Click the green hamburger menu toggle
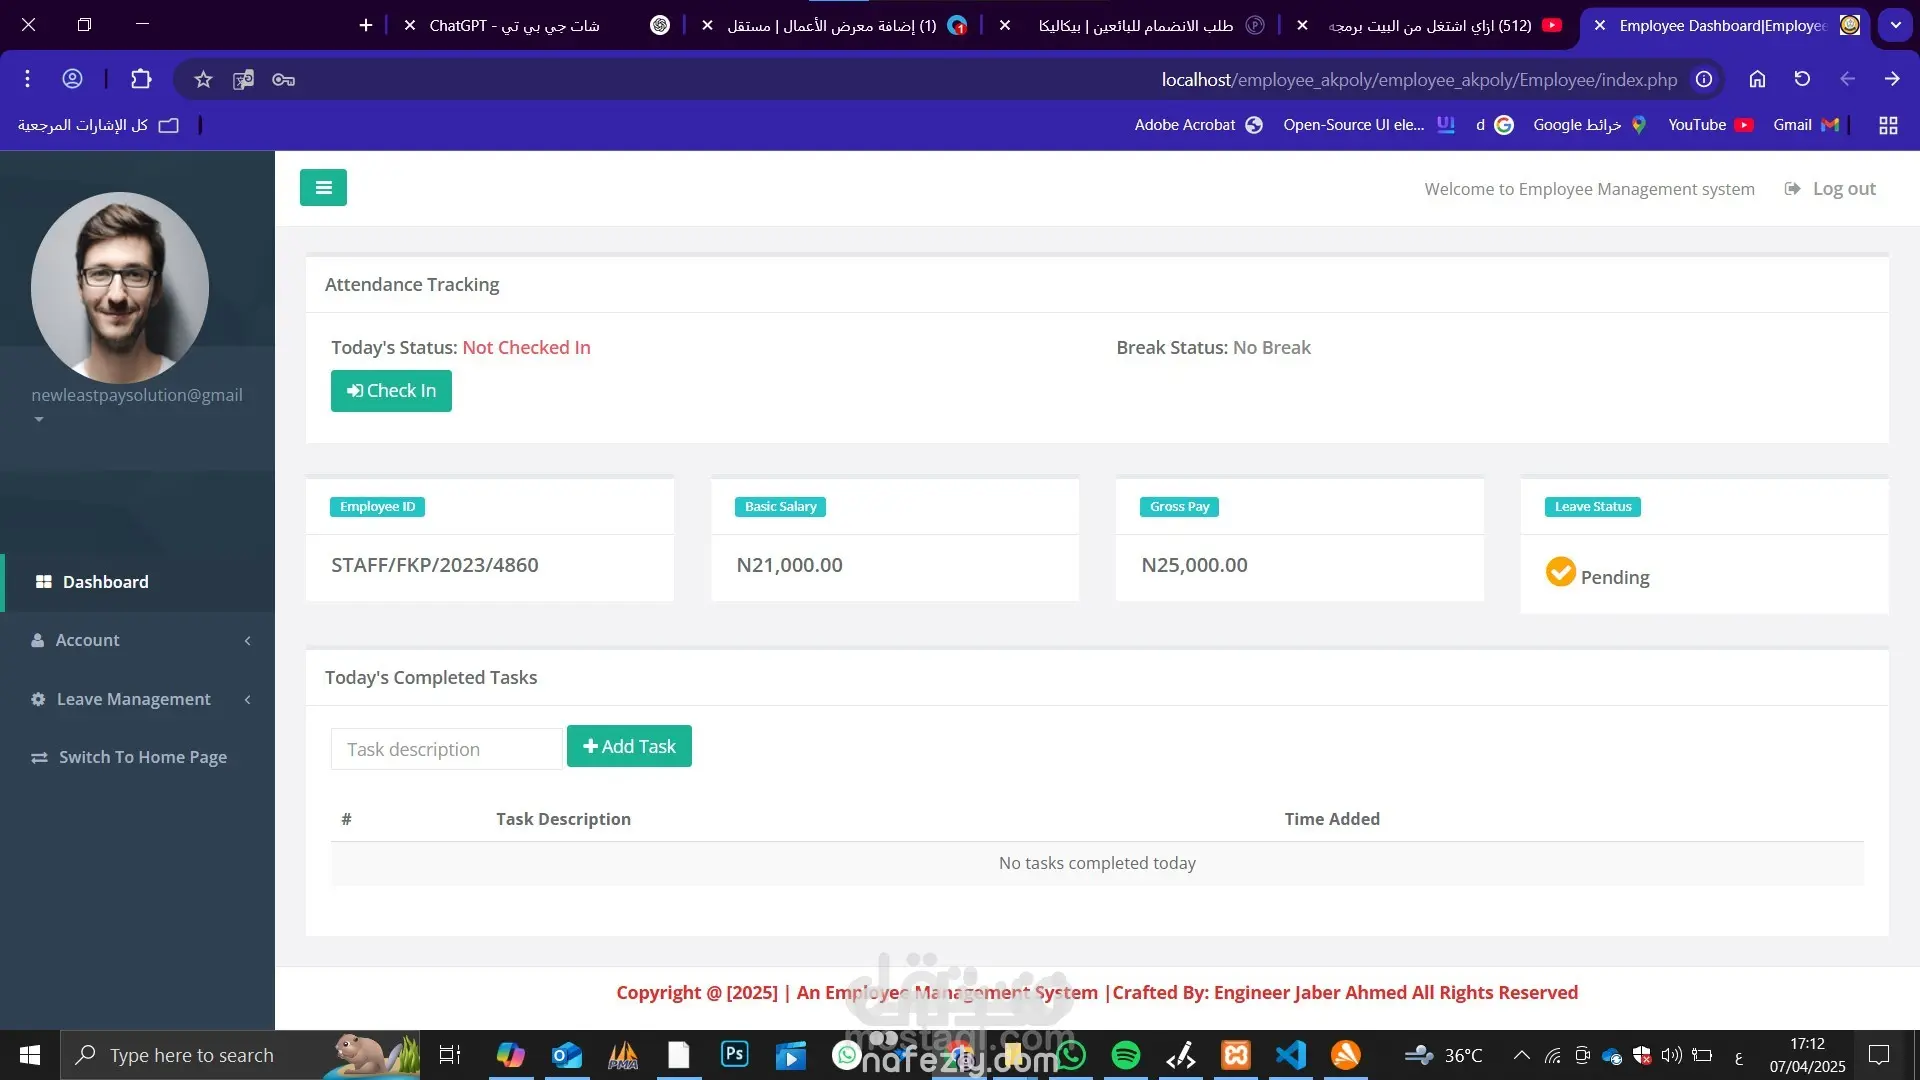1920x1080 pixels. pyautogui.click(x=323, y=187)
